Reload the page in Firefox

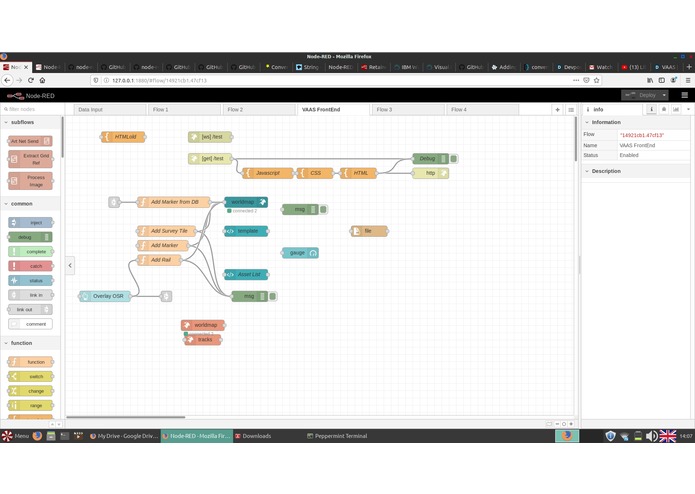click(31, 80)
